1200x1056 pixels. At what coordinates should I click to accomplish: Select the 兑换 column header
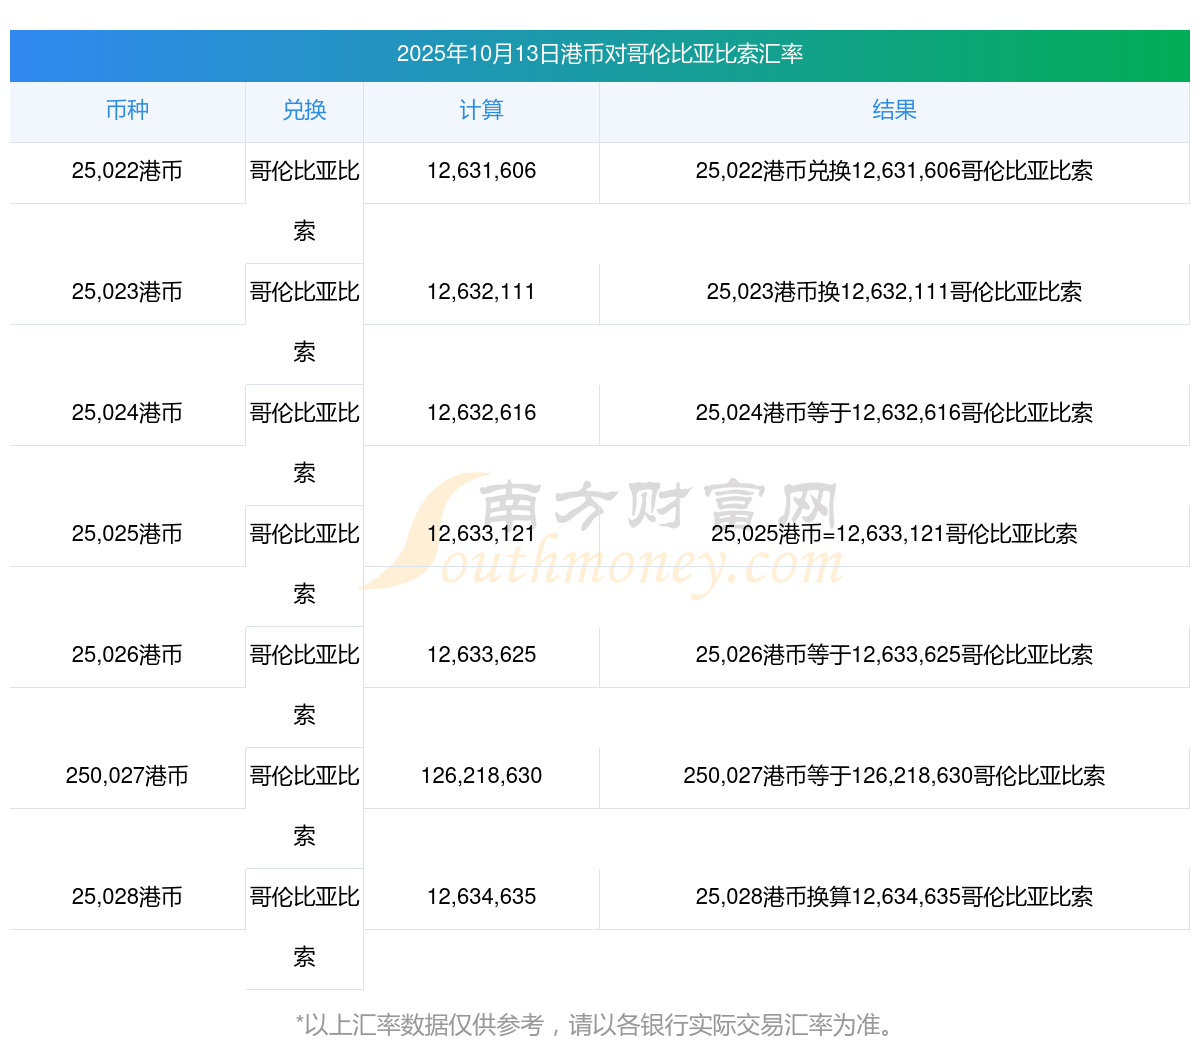click(x=304, y=110)
